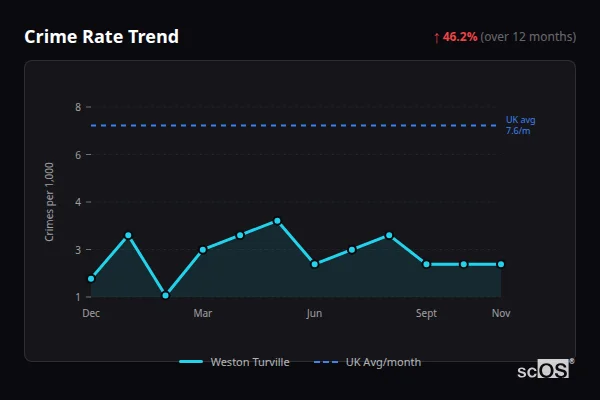
Task: Select the June data point on the line
Action: pos(315,264)
